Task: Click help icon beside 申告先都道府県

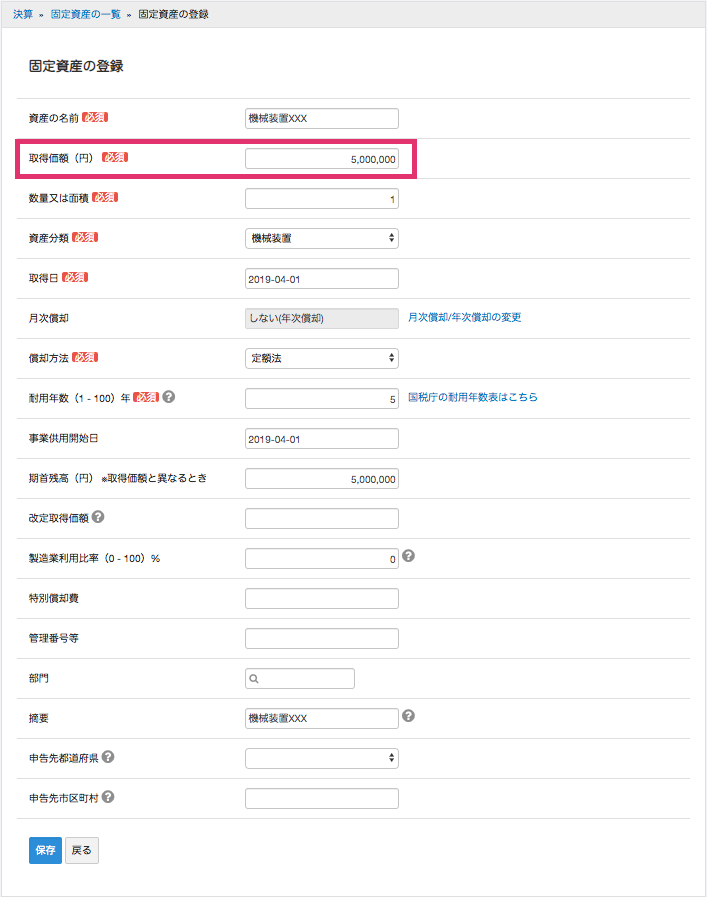Action: (x=108, y=757)
